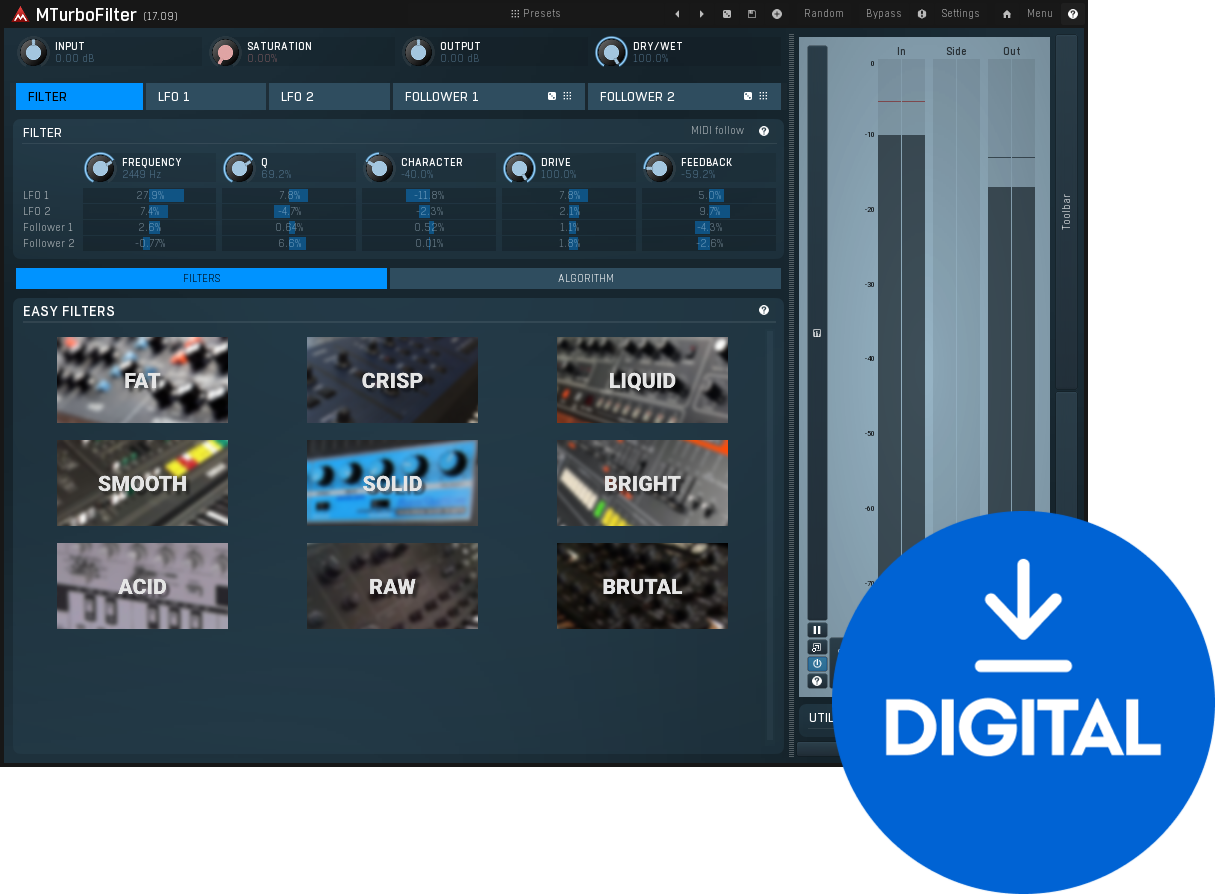Select the FILTERS sub-tab
Screen dimensions: 1215x894
pos(201,278)
